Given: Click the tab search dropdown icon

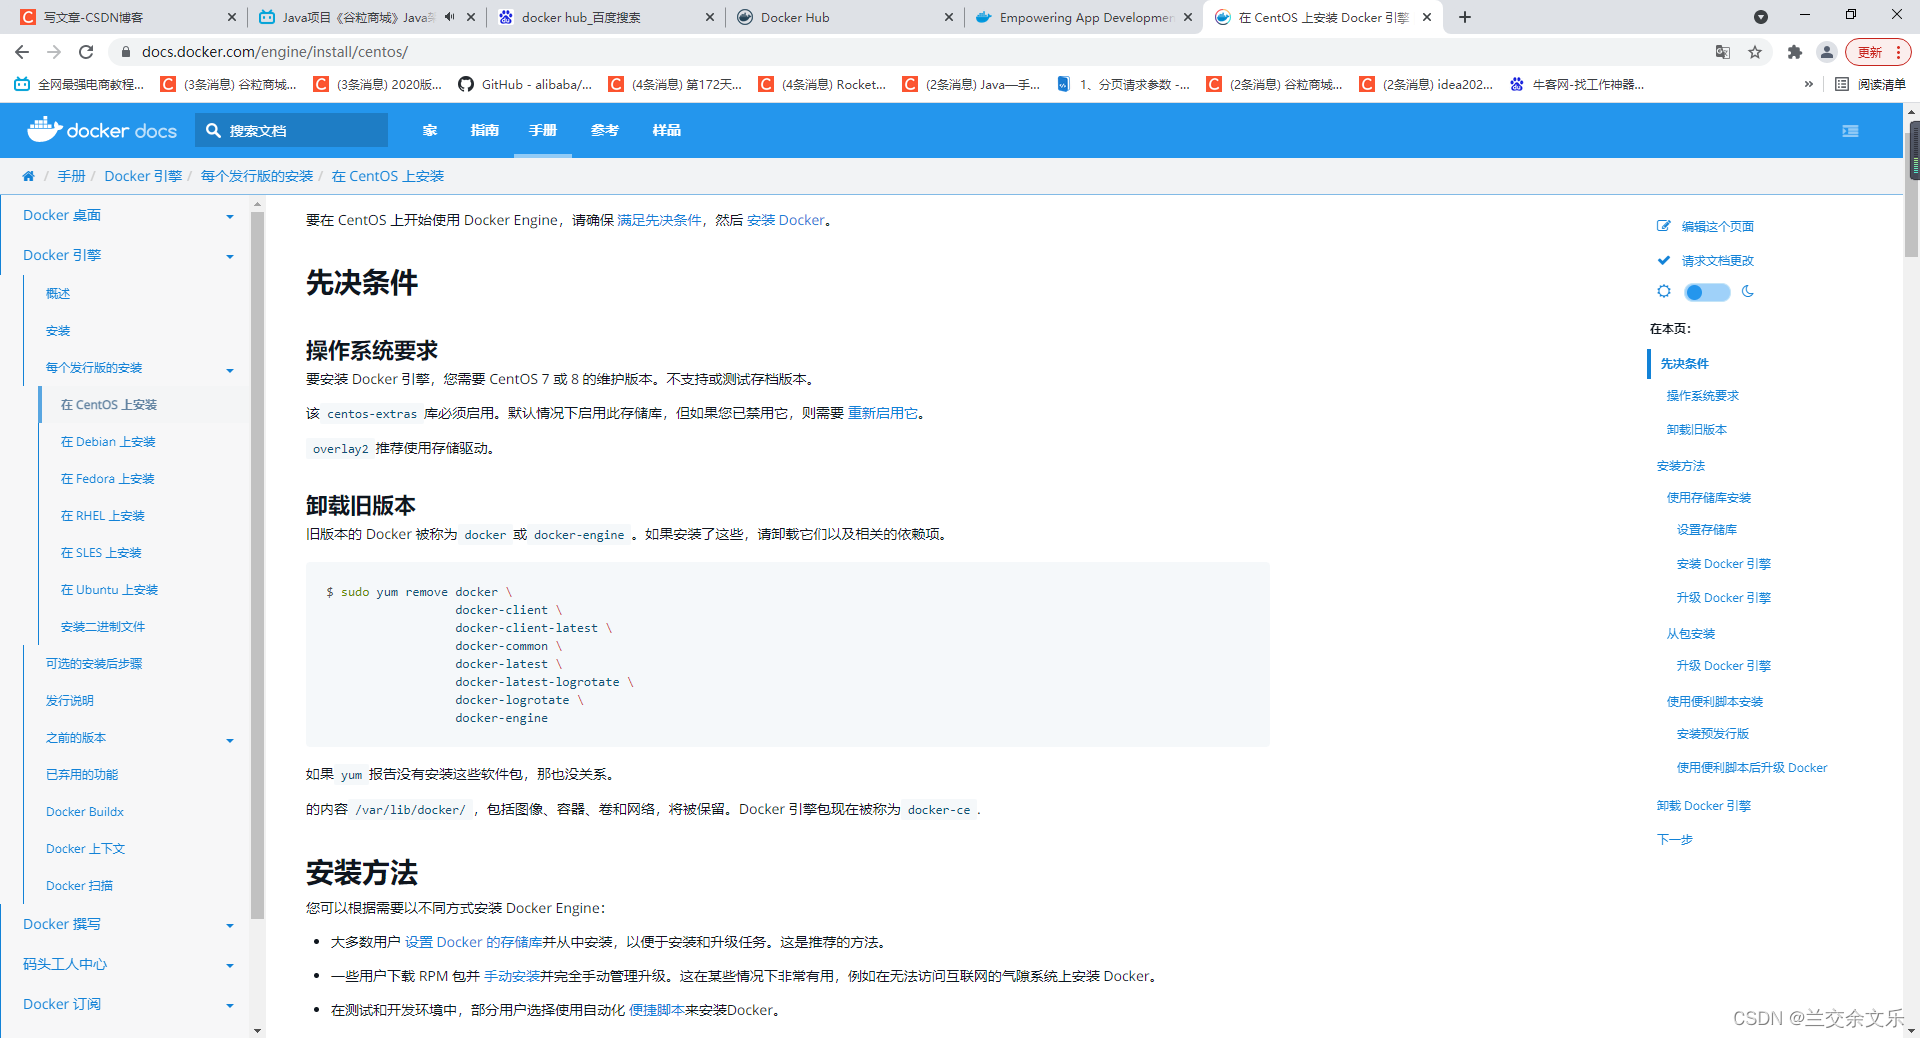Looking at the screenshot, I should [1761, 17].
